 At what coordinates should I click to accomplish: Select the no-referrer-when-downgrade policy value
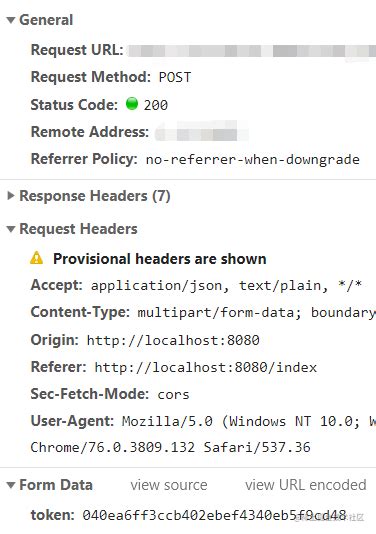[x=253, y=159]
